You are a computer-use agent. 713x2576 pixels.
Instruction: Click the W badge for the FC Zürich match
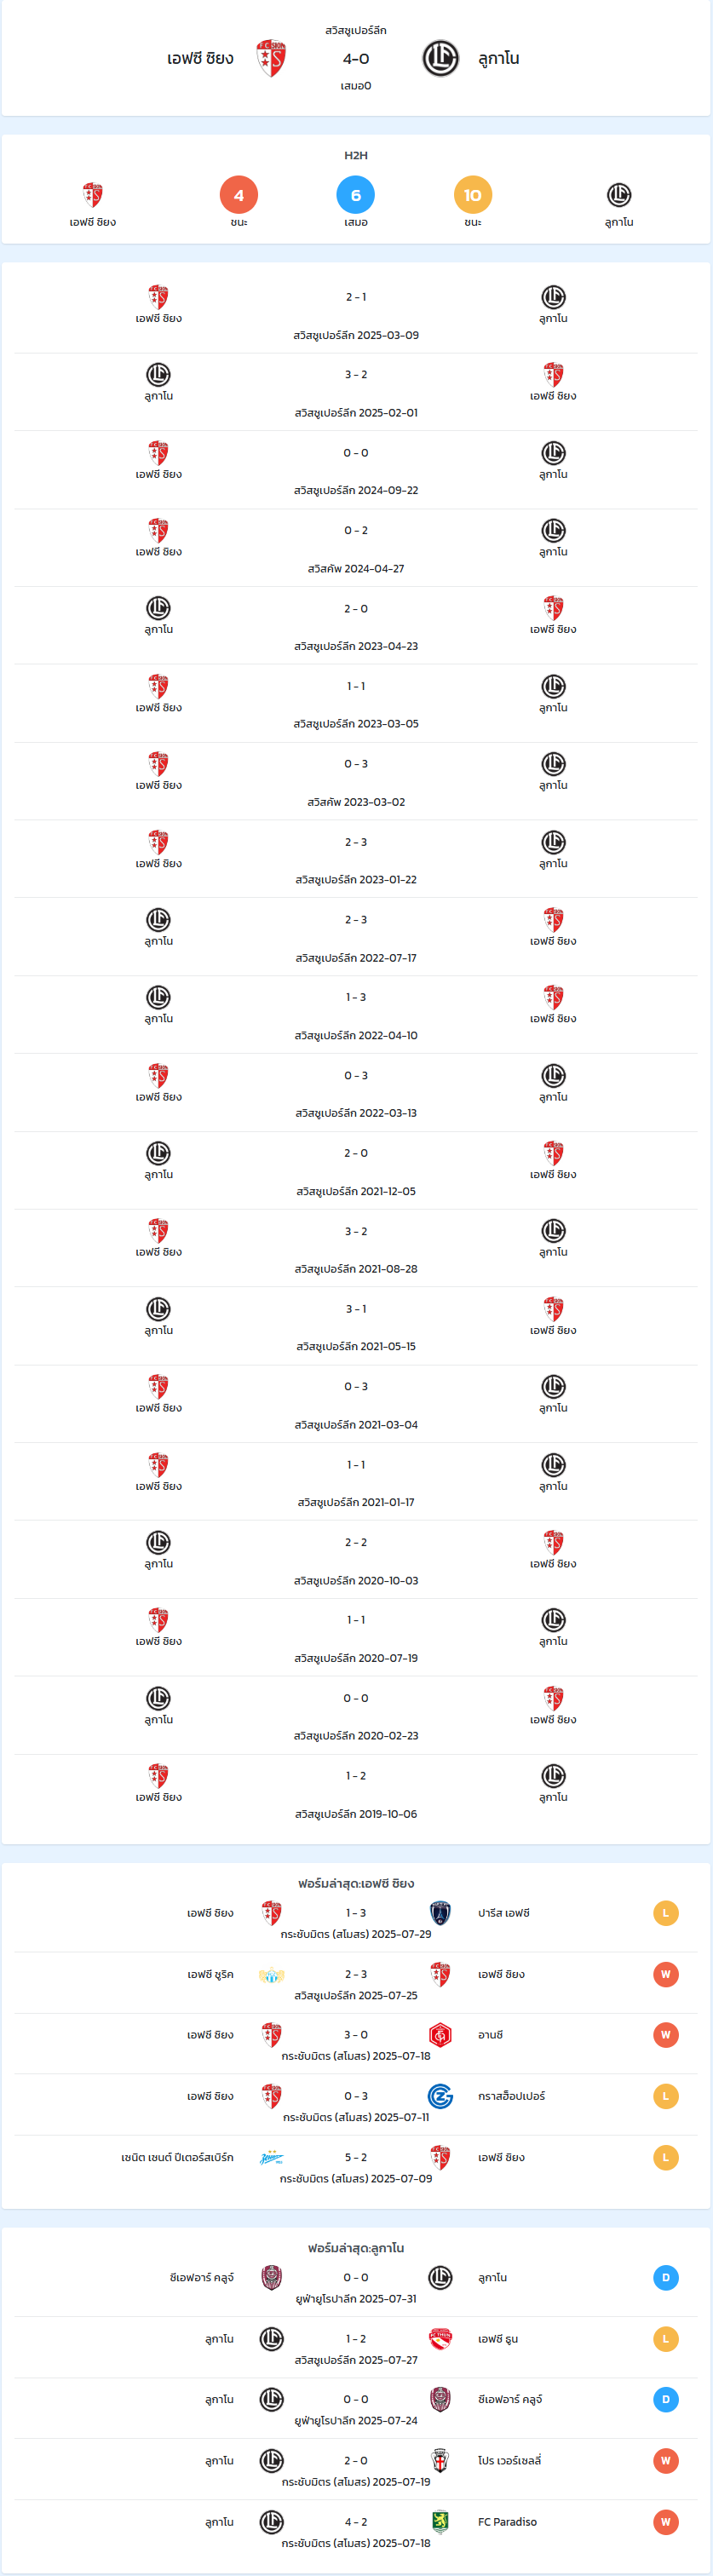click(666, 1974)
